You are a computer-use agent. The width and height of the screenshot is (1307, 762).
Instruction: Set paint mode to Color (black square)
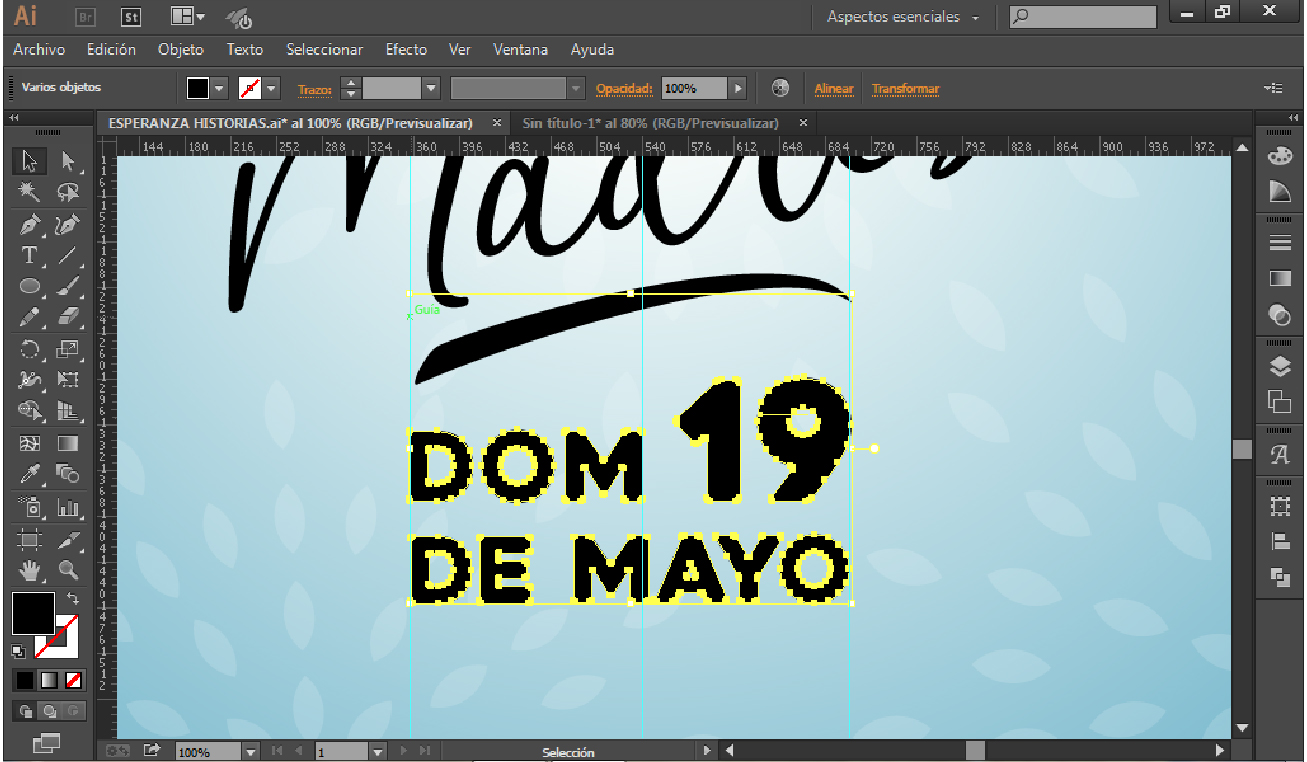coord(25,681)
